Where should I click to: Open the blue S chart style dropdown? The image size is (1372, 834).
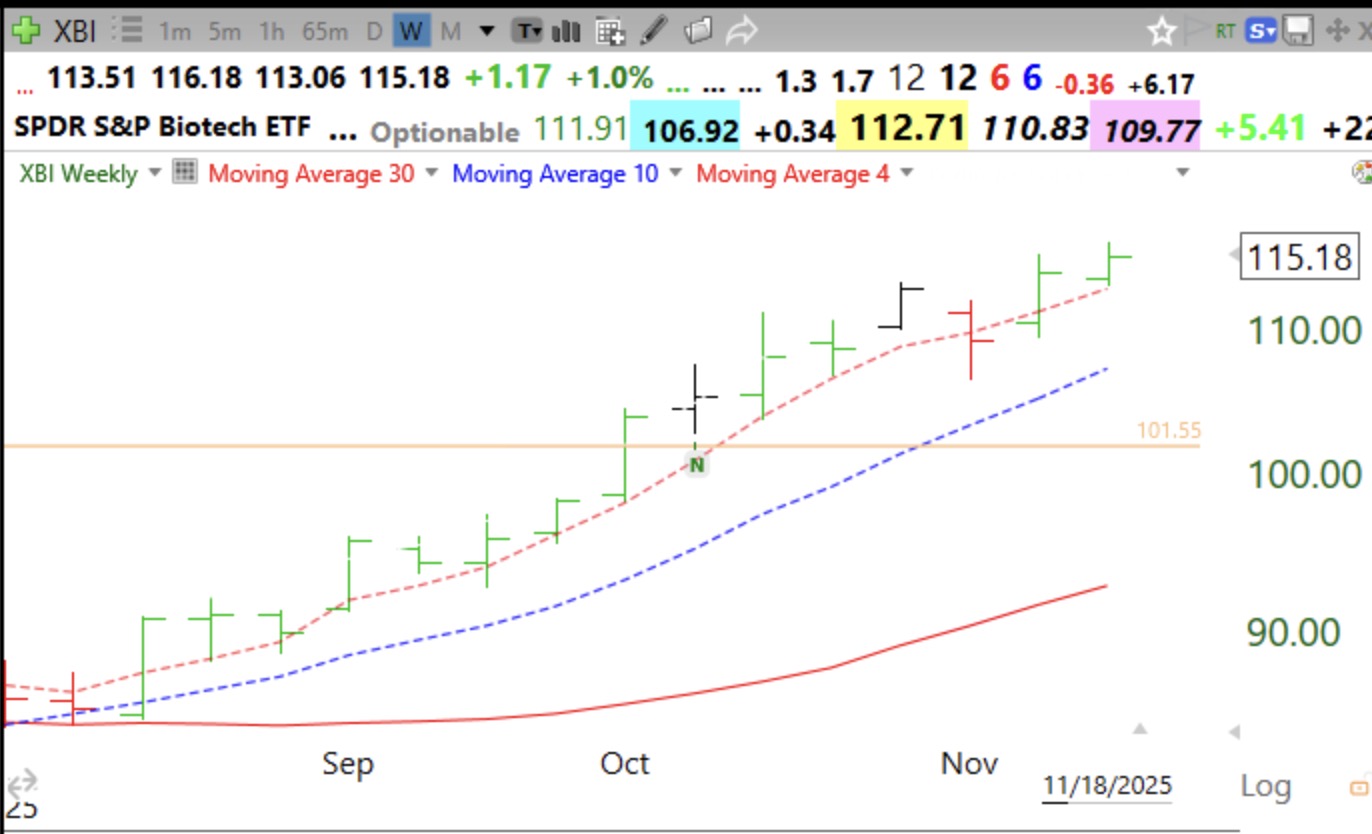click(1262, 30)
